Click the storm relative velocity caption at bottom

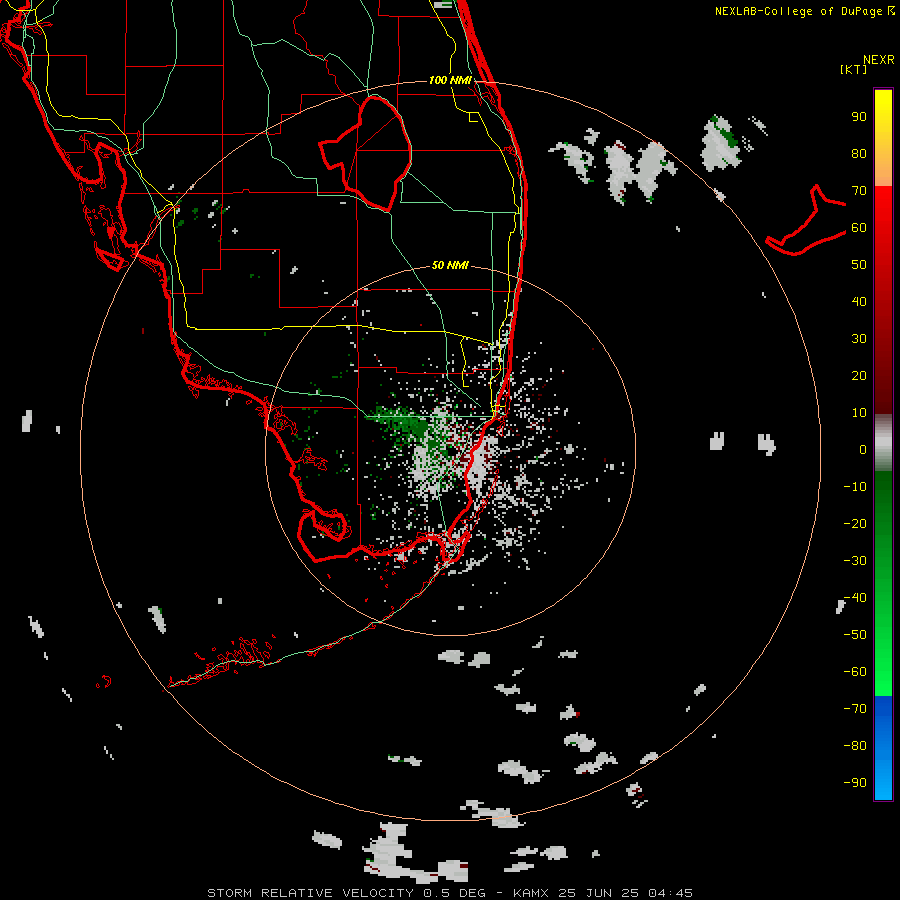[x=450, y=893]
